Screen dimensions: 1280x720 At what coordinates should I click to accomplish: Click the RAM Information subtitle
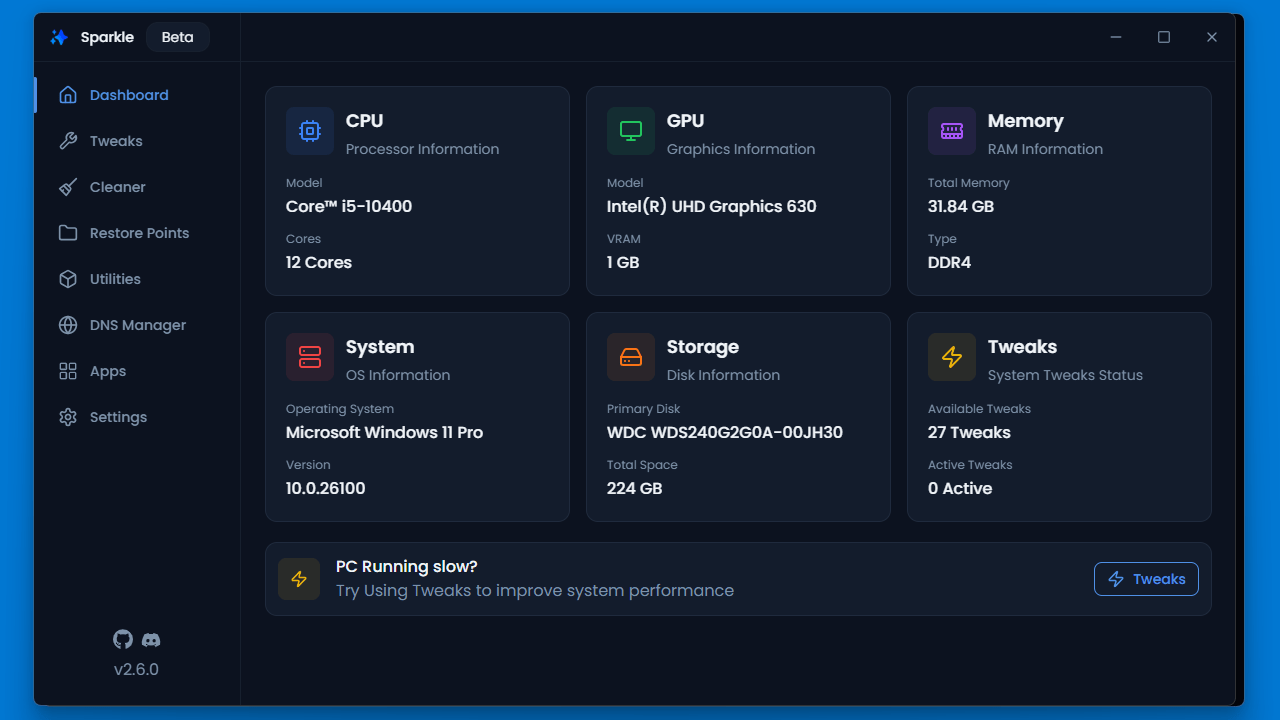coord(1045,149)
